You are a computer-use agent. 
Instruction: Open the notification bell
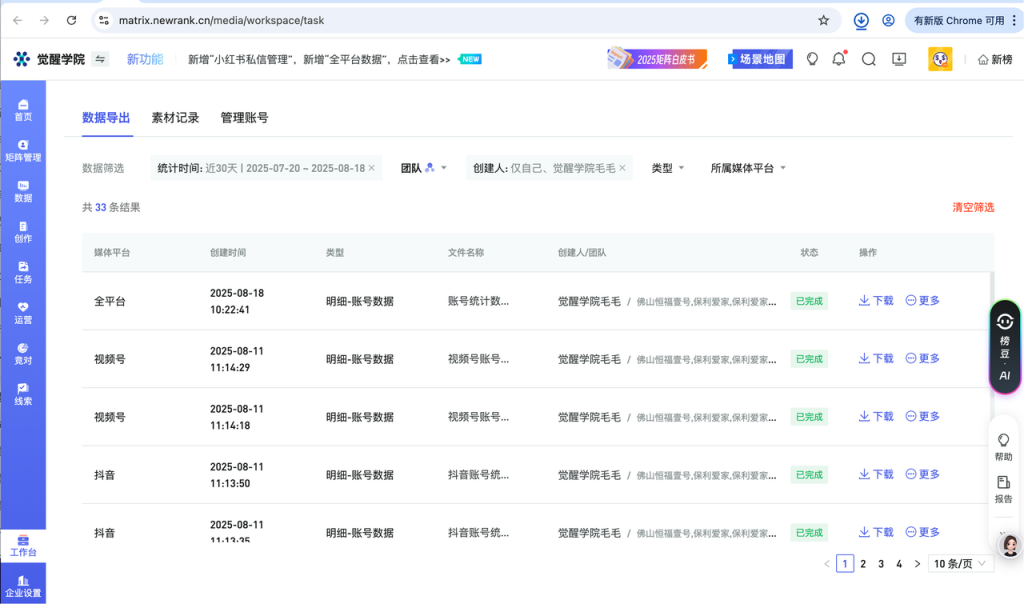[839, 59]
